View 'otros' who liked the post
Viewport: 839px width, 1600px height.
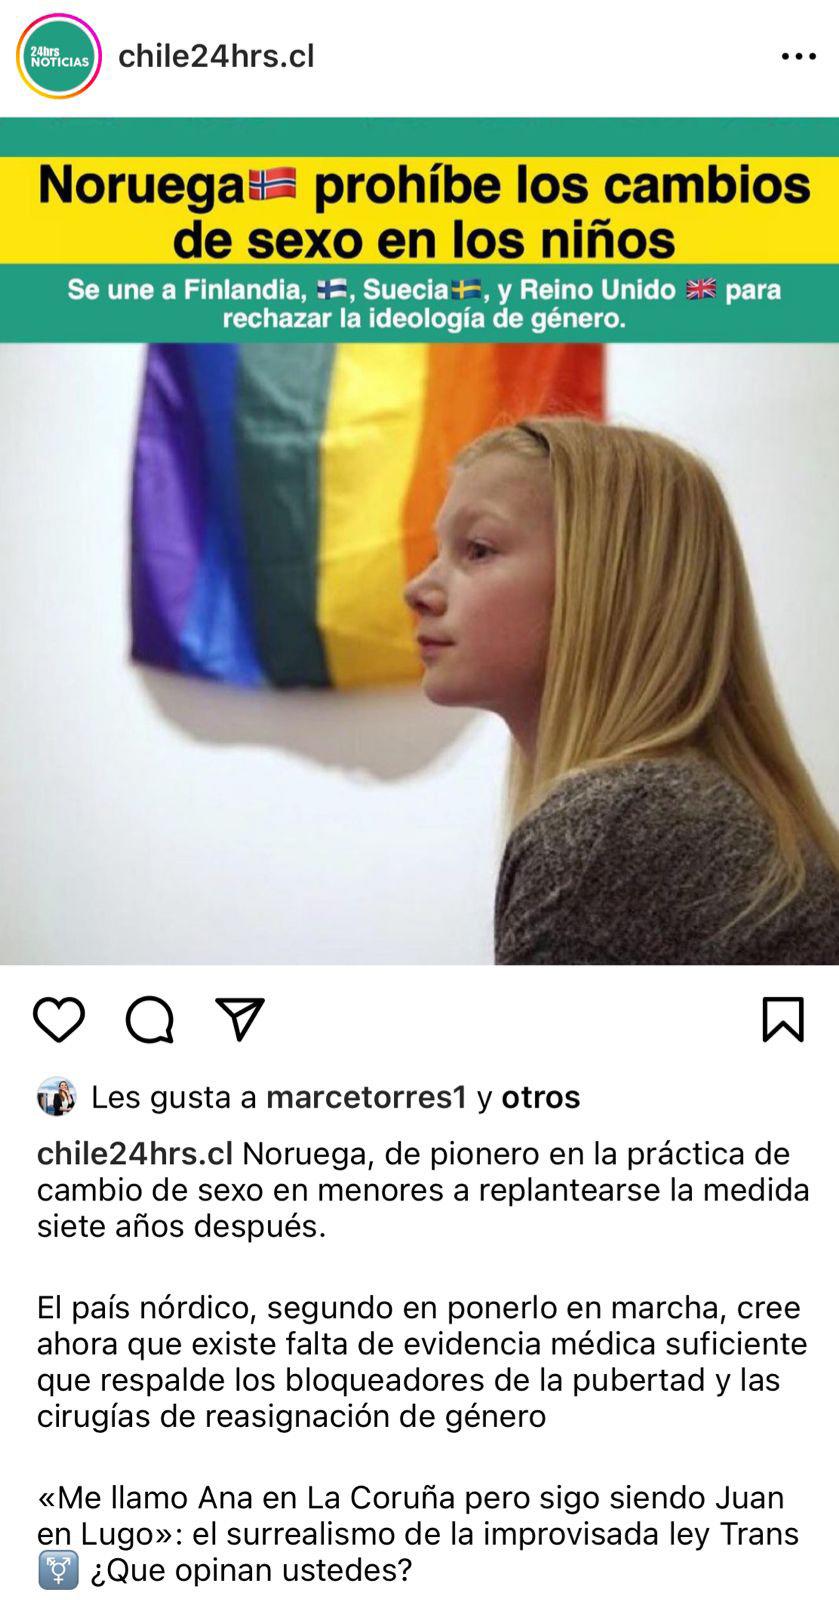541,1097
